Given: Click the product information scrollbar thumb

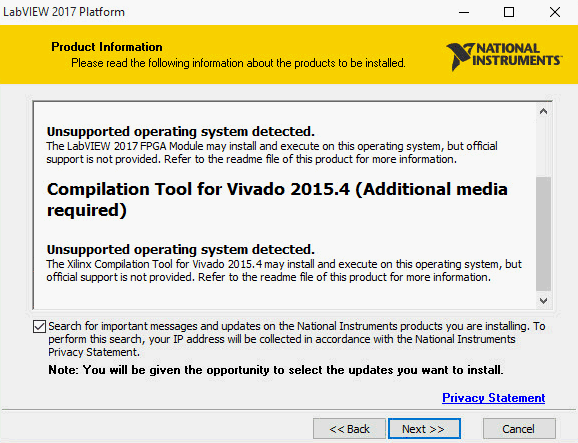Looking at the screenshot, I should [x=543, y=234].
